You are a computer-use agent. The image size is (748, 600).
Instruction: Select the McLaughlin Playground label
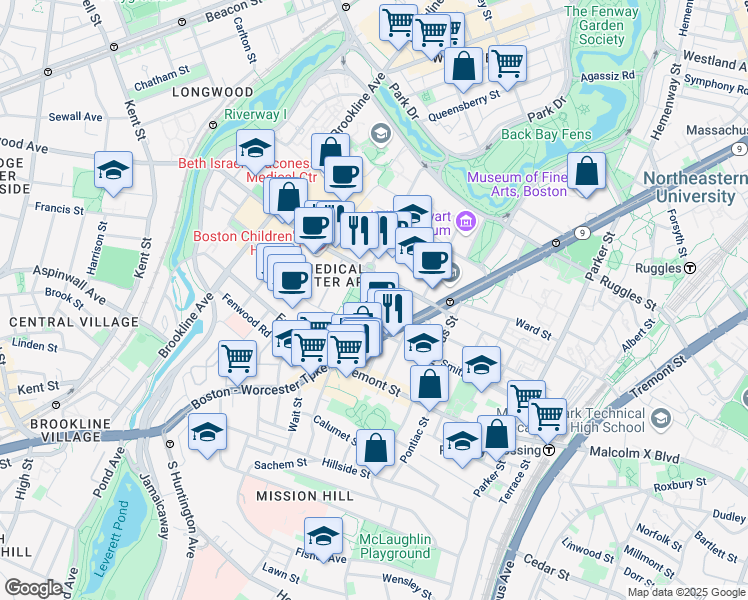tap(395, 546)
